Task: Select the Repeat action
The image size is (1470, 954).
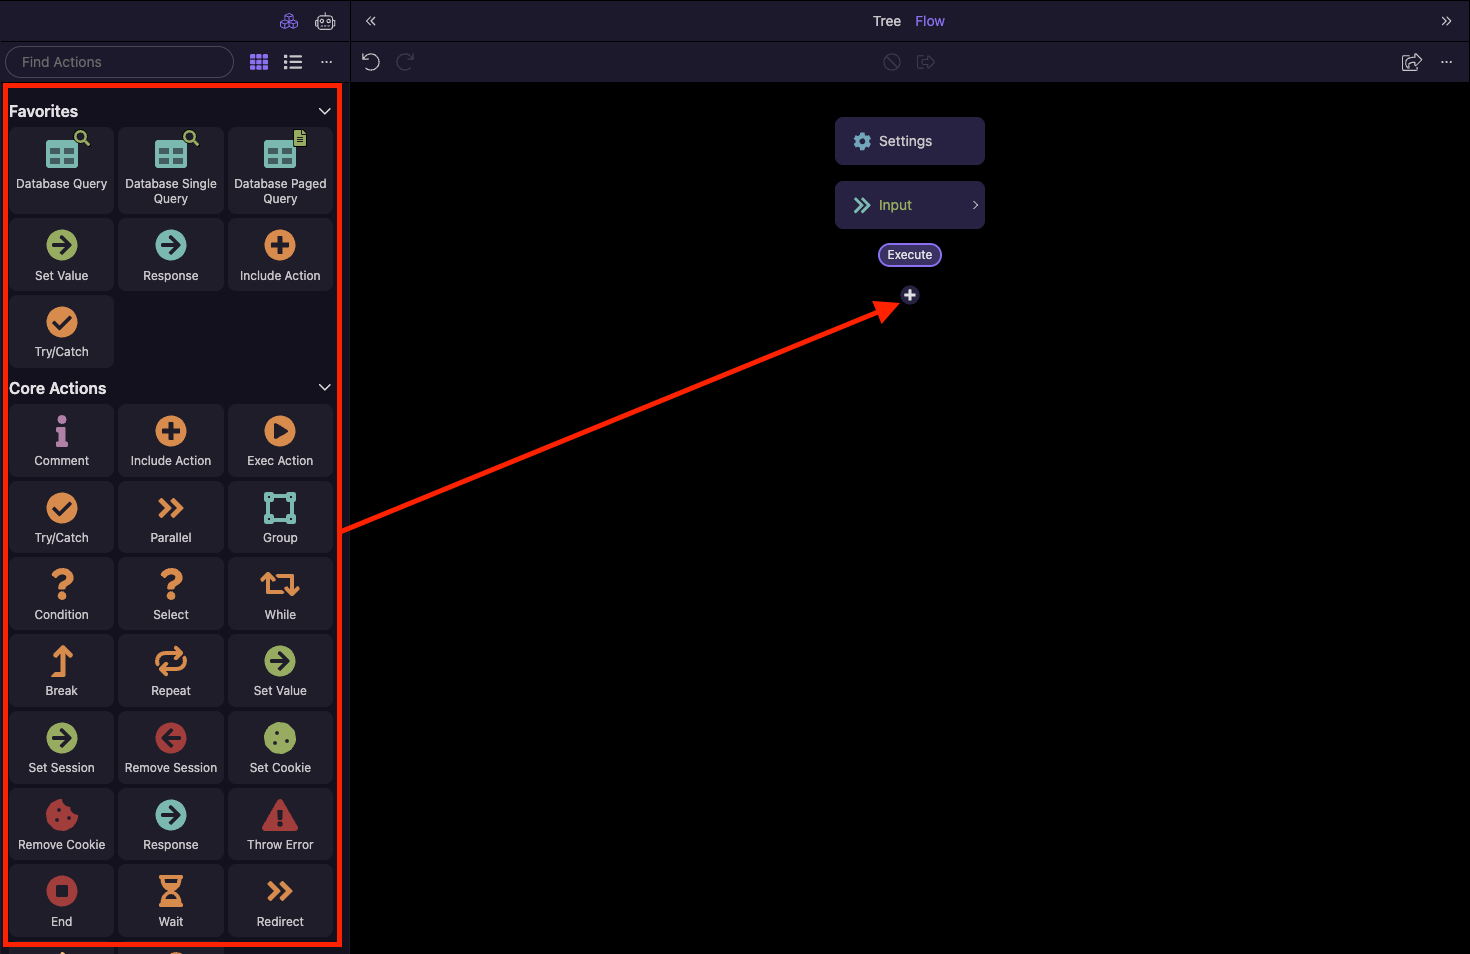Action: point(171,670)
